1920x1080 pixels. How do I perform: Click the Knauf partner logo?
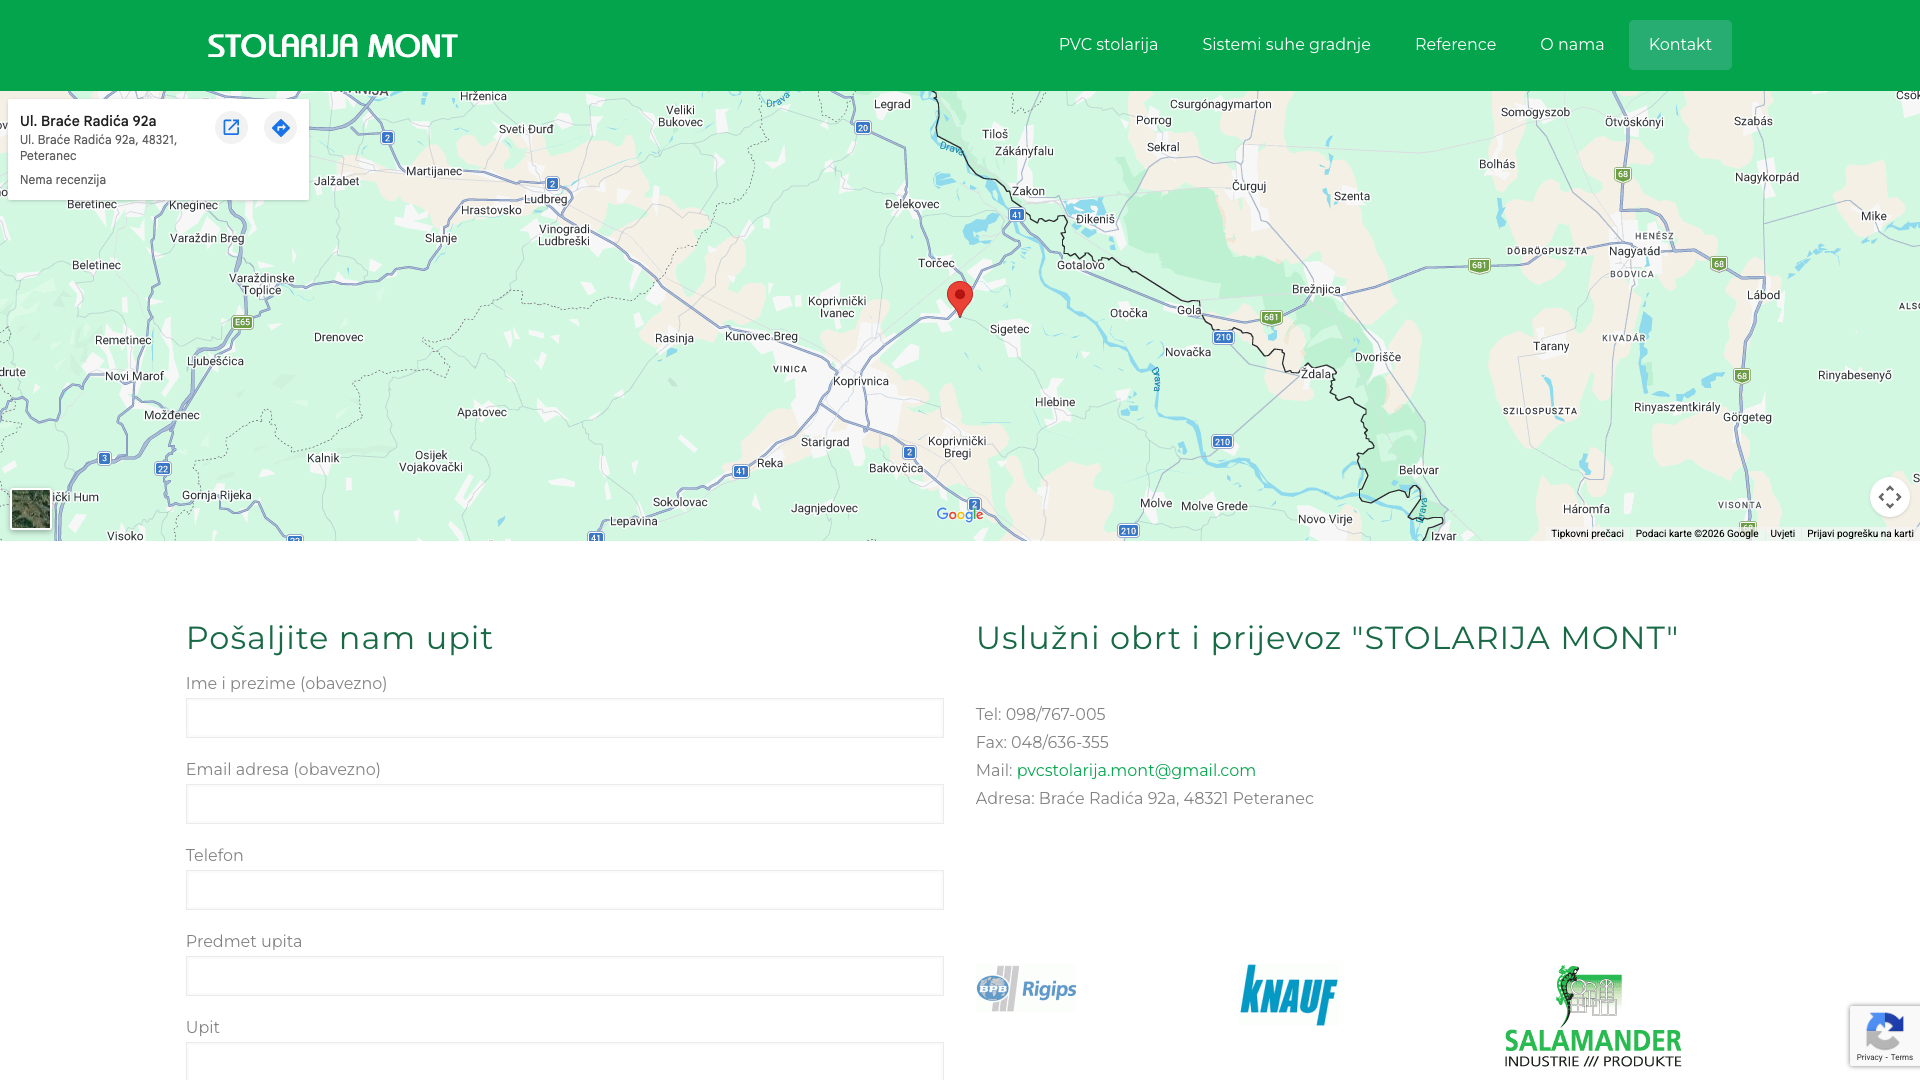tap(1289, 995)
